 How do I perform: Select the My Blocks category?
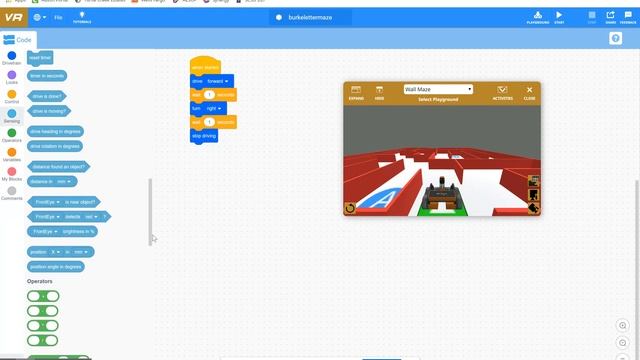11,174
